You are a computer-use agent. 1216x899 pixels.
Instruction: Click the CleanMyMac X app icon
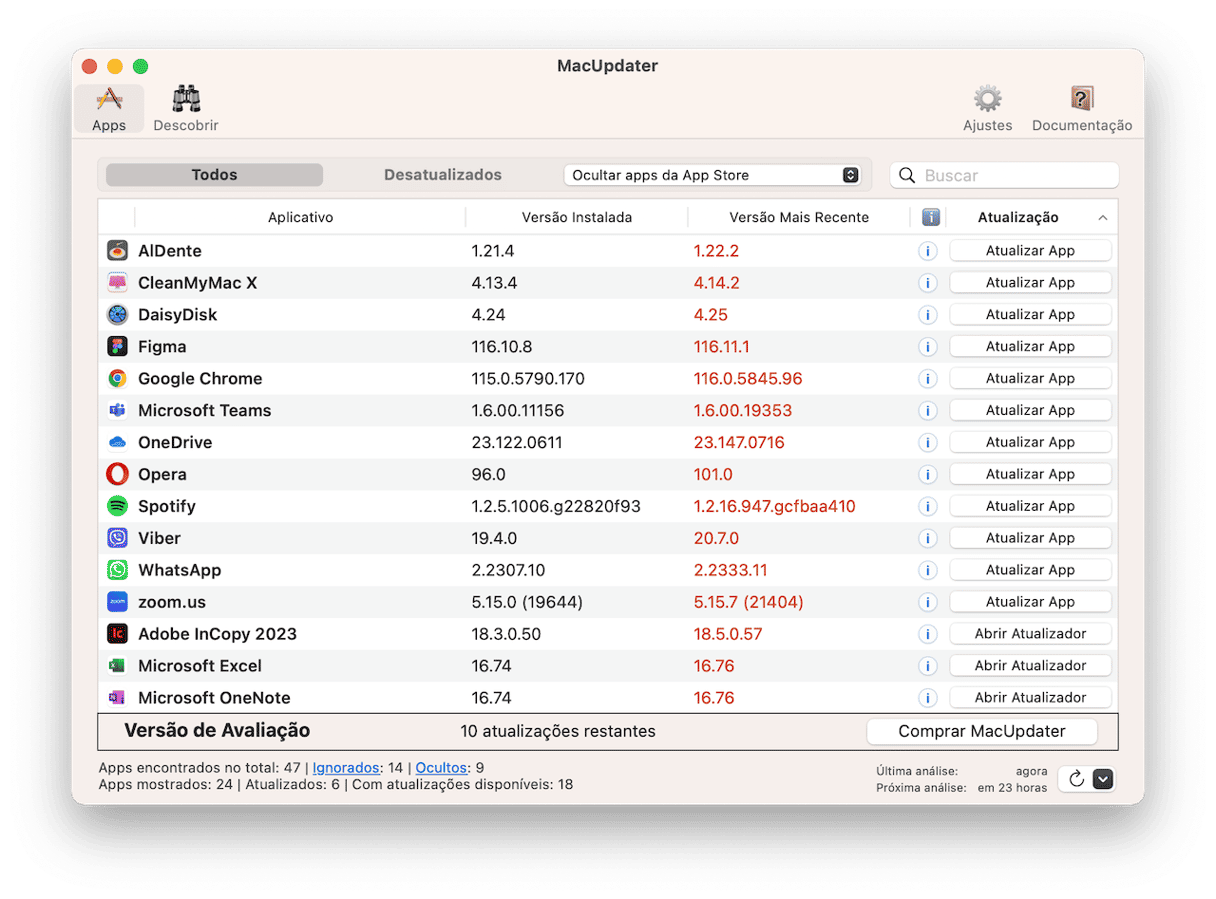118,283
